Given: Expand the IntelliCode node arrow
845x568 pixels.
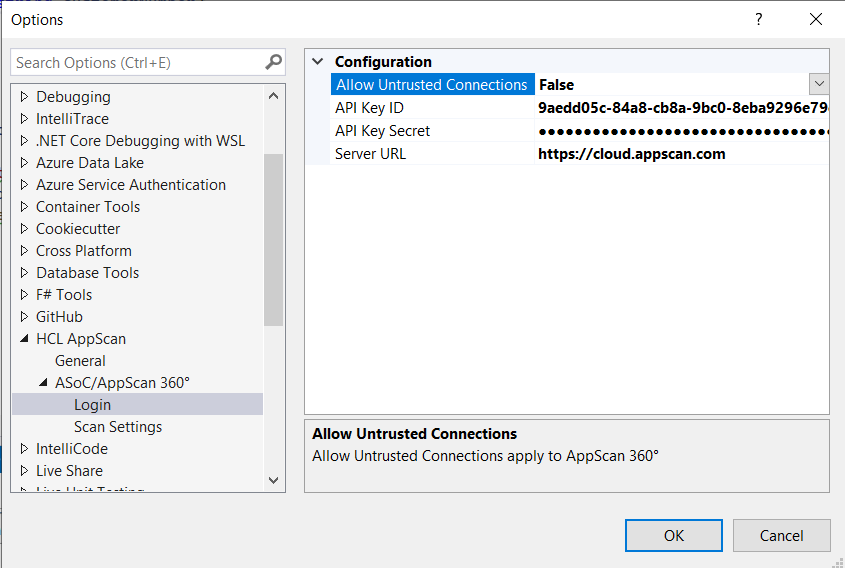Looking at the screenshot, I should point(24,448).
